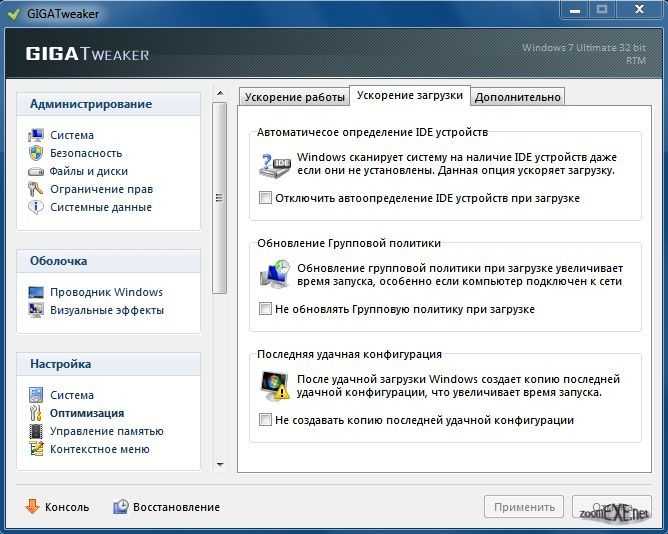Click the IDE device detection icon
Viewport: 668px width, 534px height.
click(275, 165)
